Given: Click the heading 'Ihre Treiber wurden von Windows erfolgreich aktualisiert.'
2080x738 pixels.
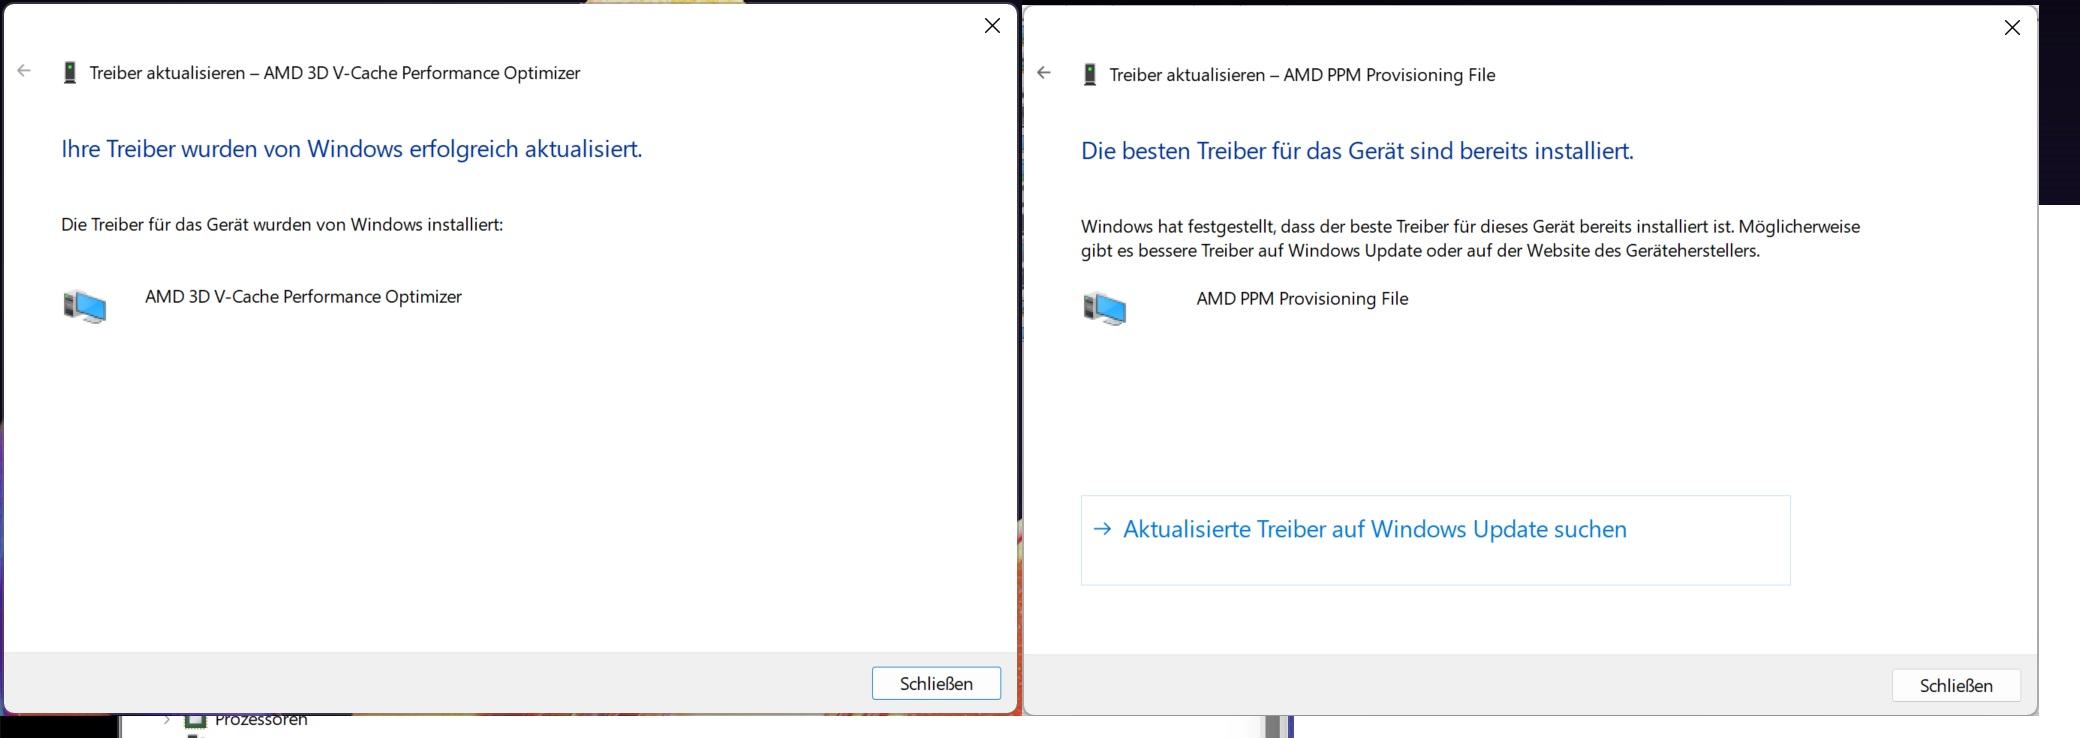Looking at the screenshot, I should tap(352, 149).
